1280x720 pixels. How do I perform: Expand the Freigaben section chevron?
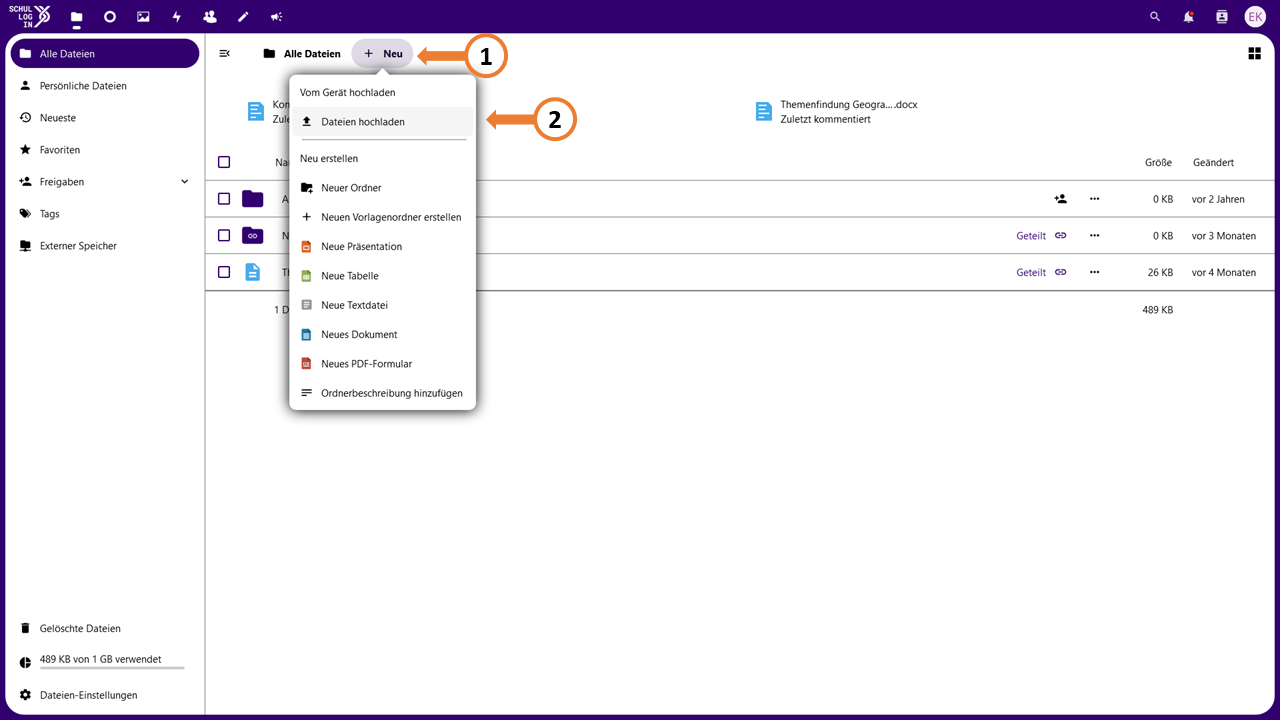point(184,182)
